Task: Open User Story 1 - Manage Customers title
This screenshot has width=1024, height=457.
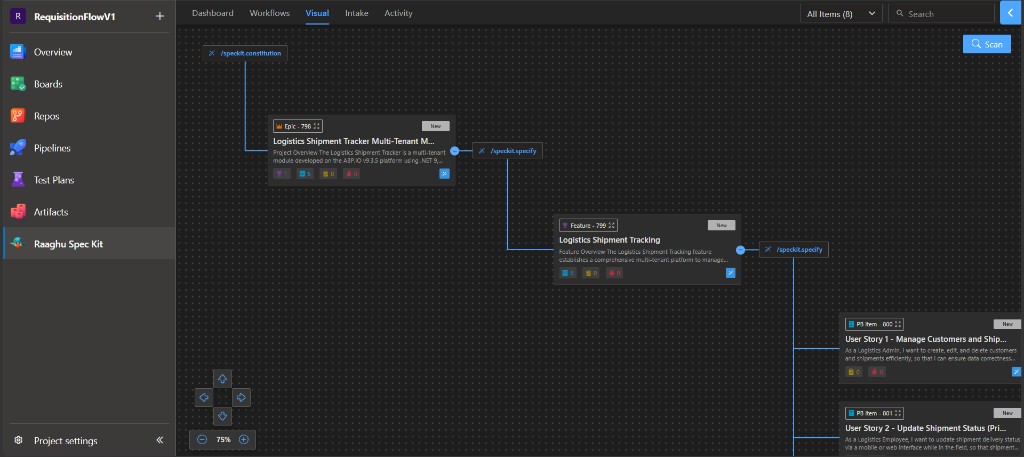Action: click(926, 339)
